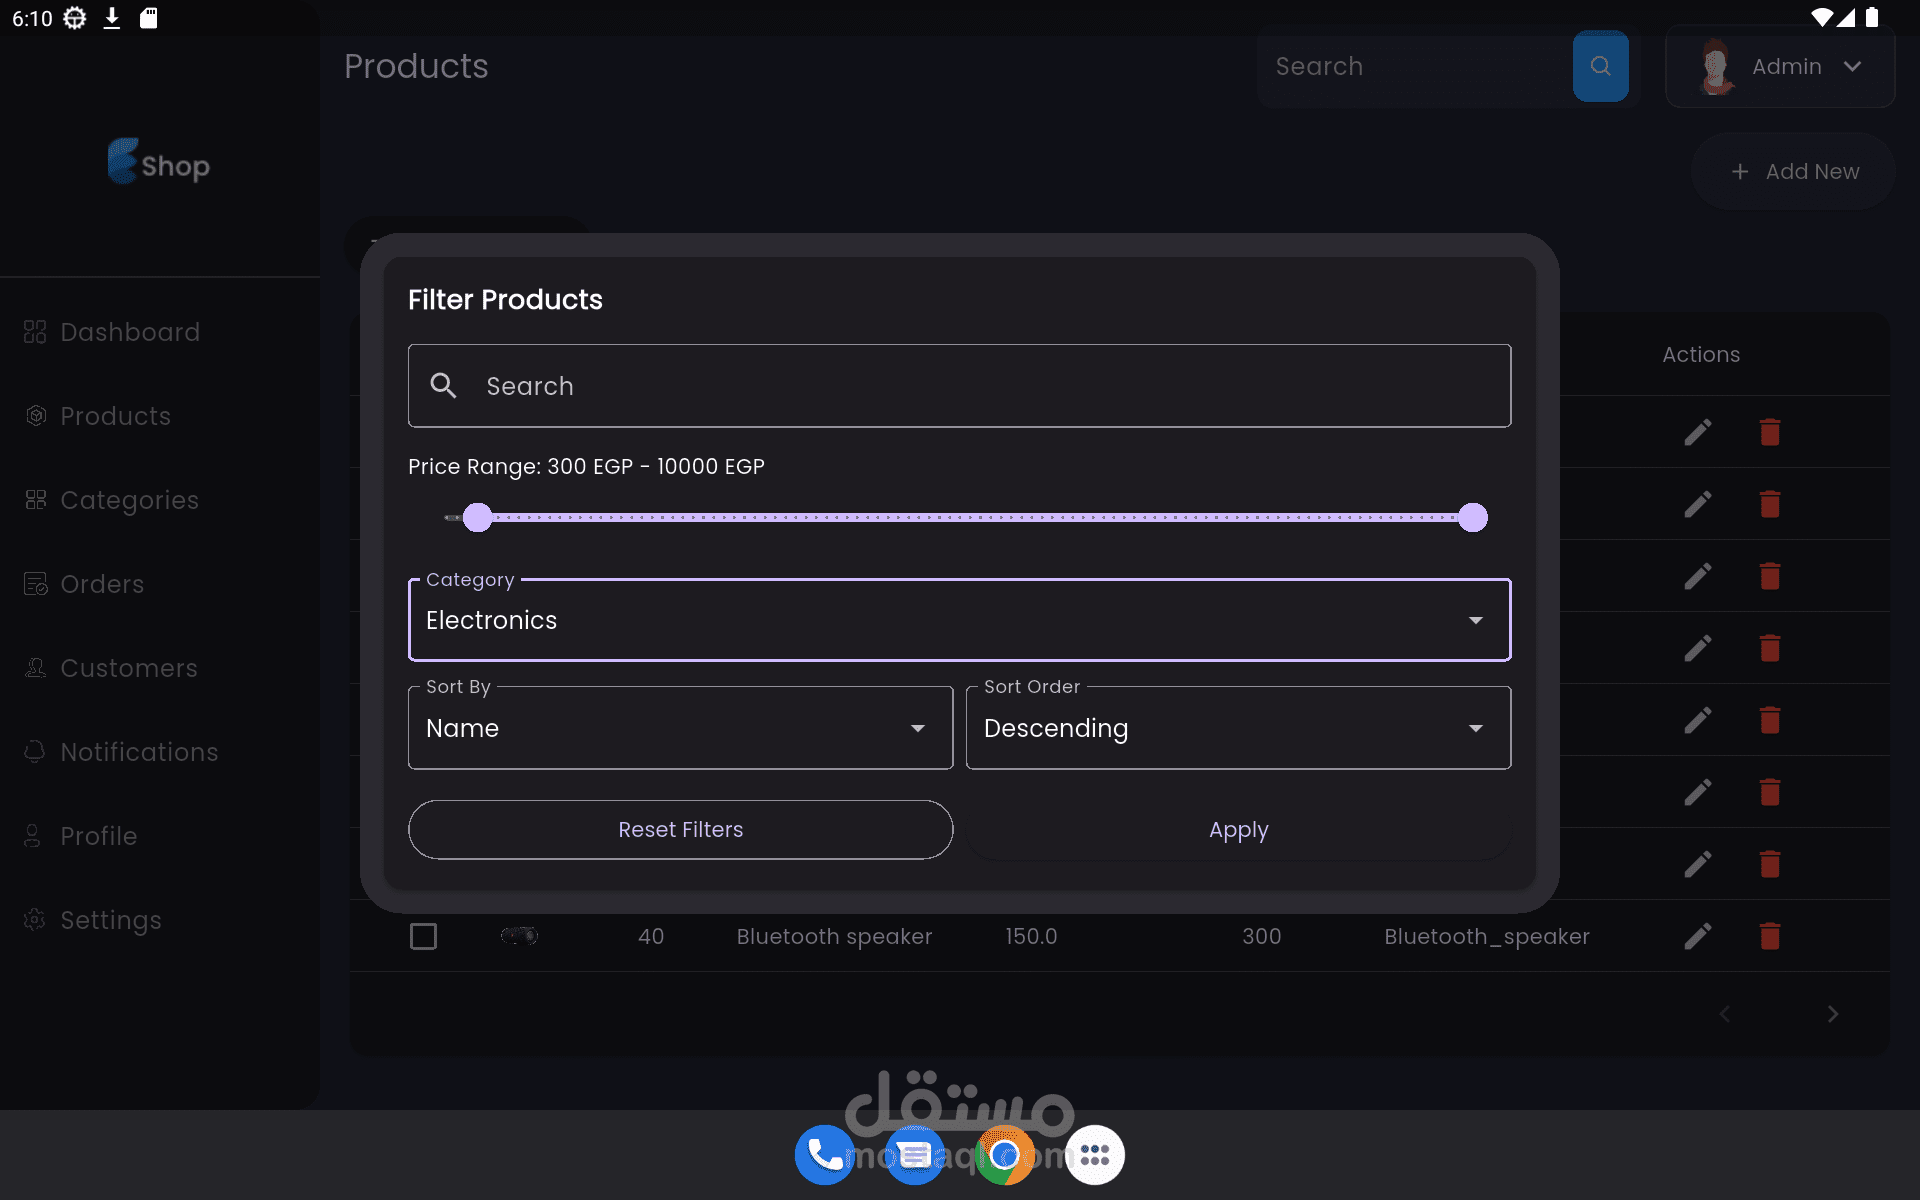Open the app drawer icon in dock
Screen dimensions: 1920x1200
(1094, 1155)
